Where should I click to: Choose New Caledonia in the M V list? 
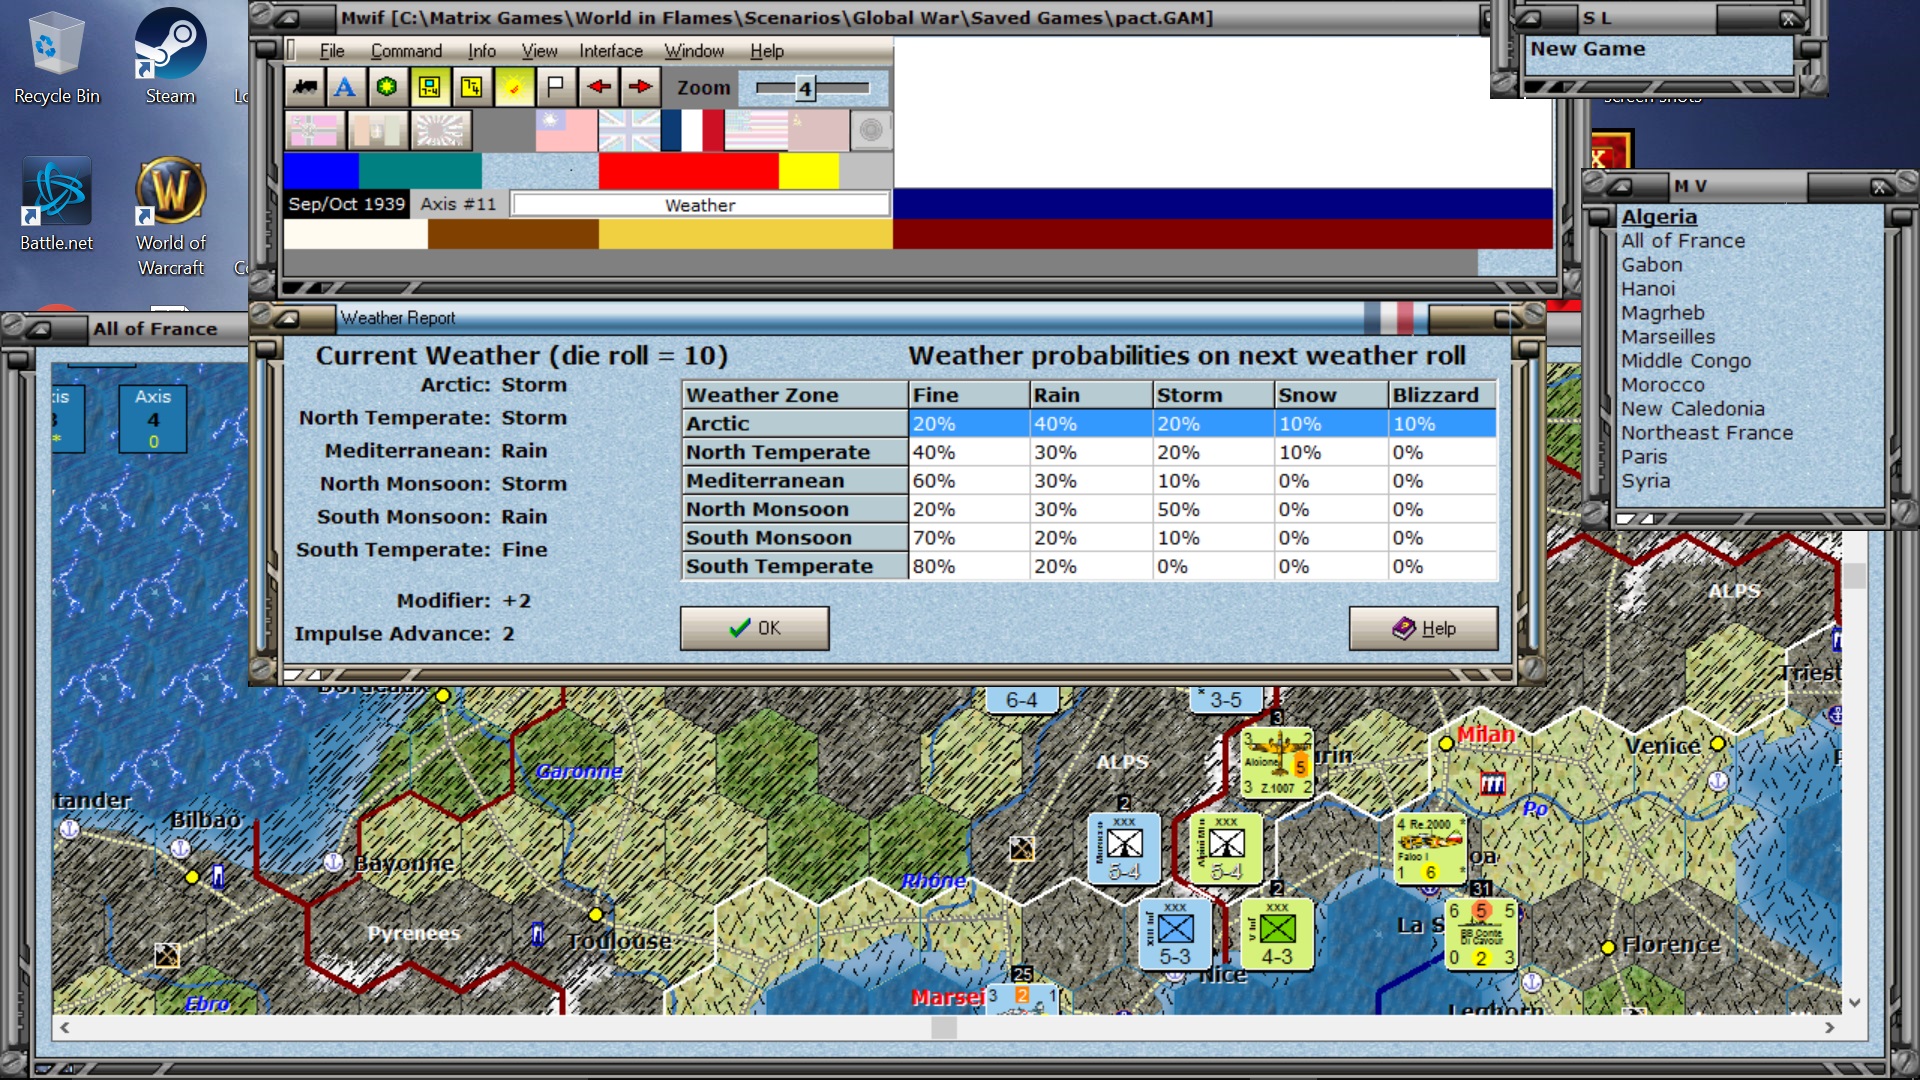pyautogui.click(x=1693, y=409)
